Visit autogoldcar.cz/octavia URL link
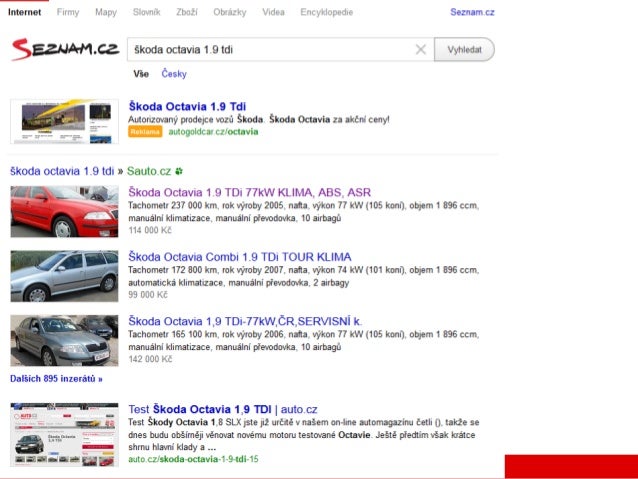The image size is (638, 479). pyautogui.click(x=213, y=132)
